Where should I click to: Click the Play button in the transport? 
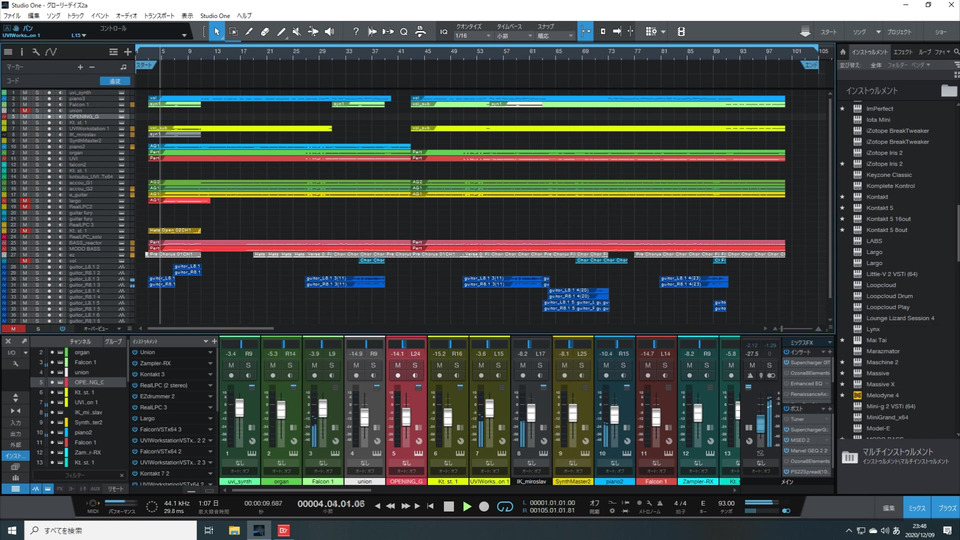tap(466, 507)
